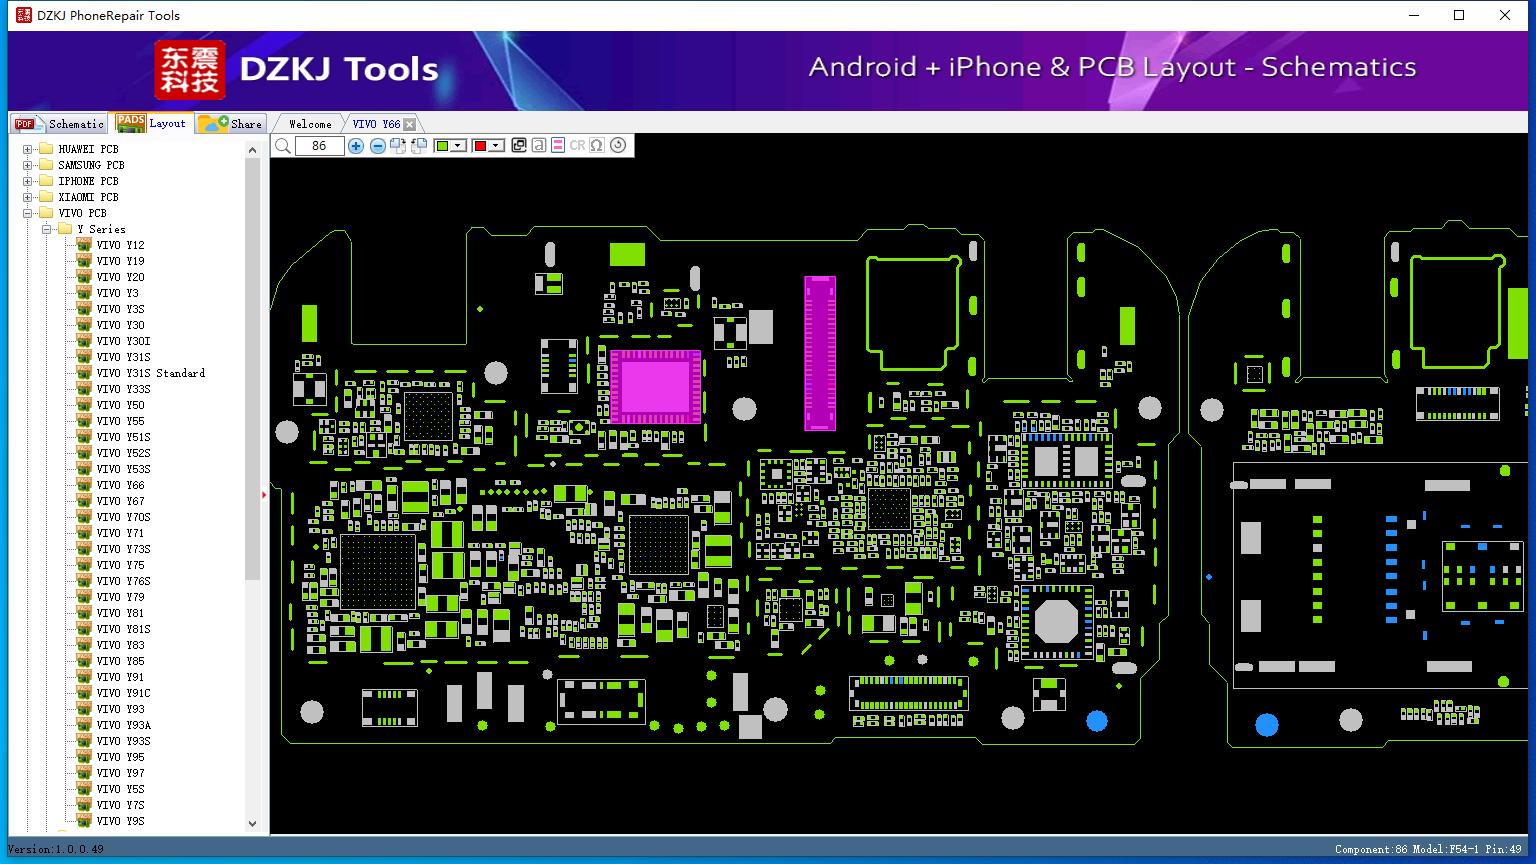The width and height of the screenshot is (1536, 864).
Task: Click the zoom value field showing 86
Action: point(319,146)
